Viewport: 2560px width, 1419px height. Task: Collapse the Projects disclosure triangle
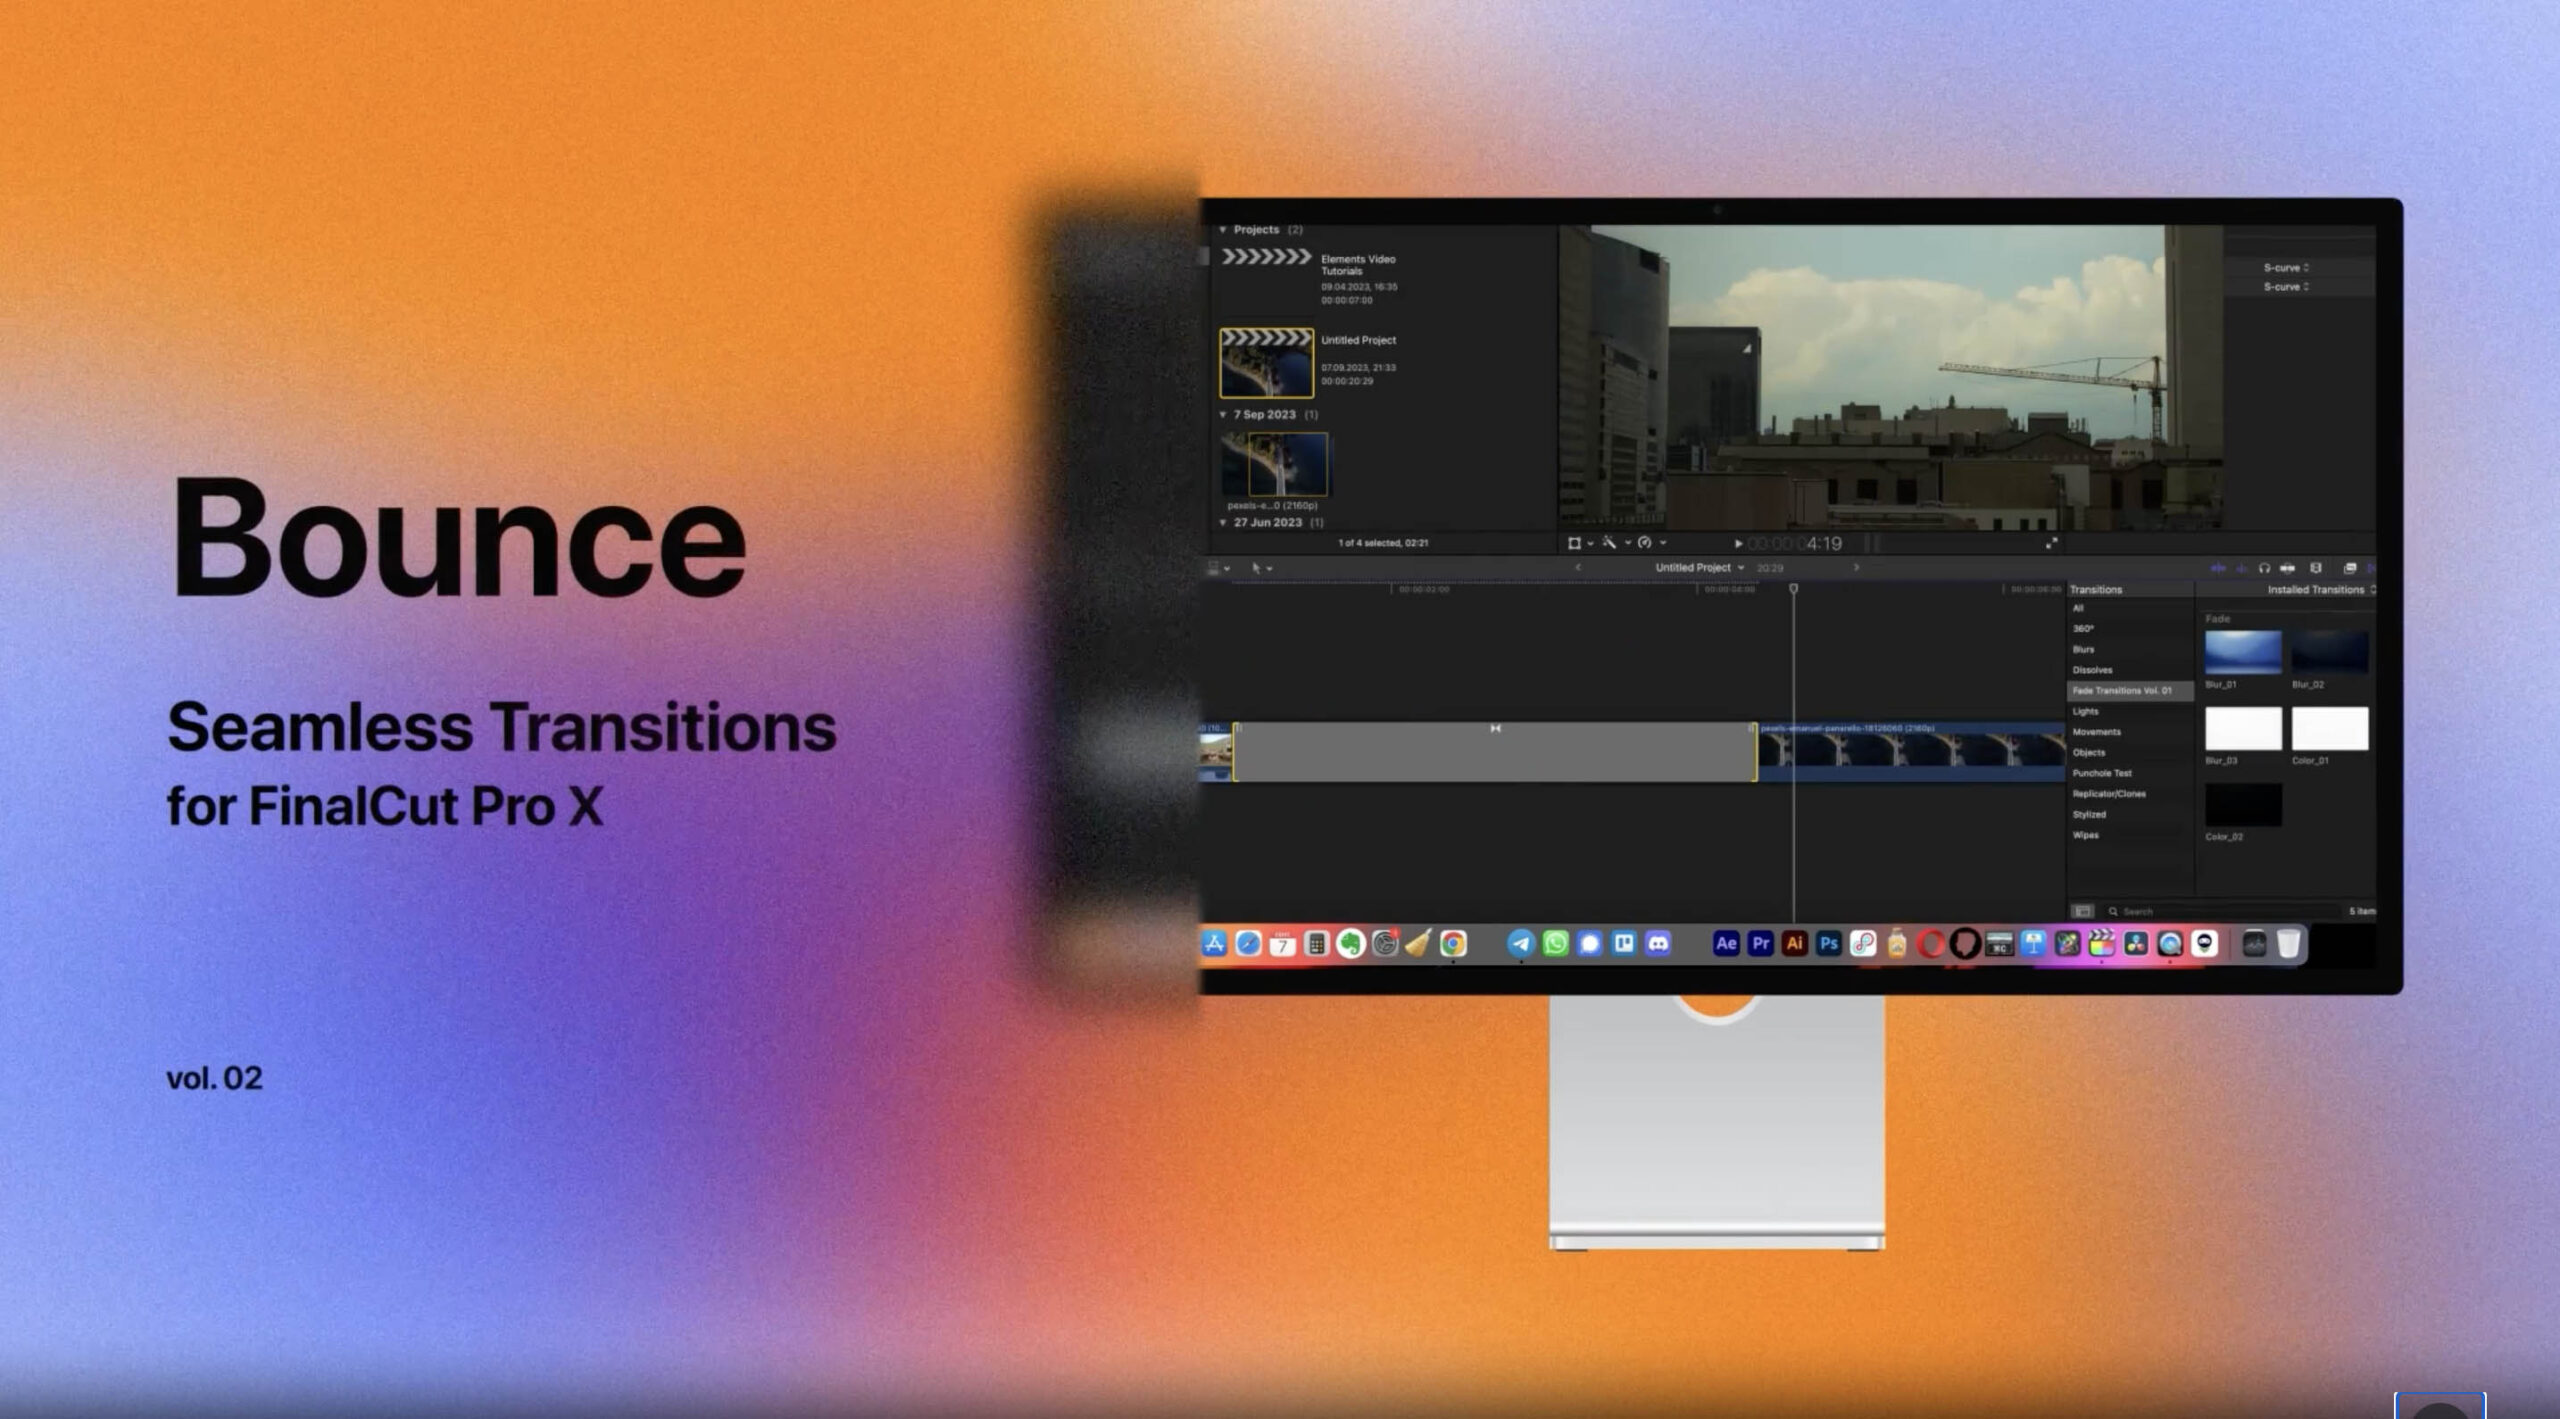point(1222,230)
